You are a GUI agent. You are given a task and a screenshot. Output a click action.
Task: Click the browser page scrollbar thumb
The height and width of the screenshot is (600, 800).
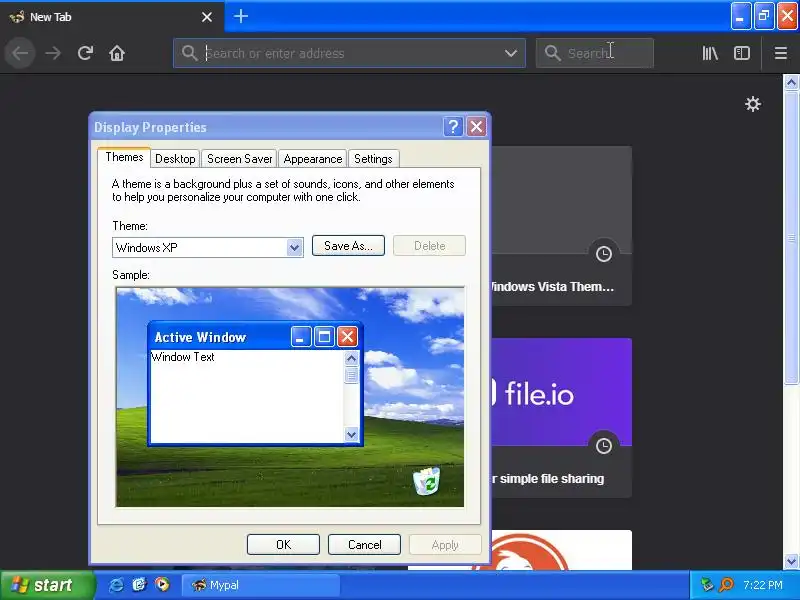791,237
